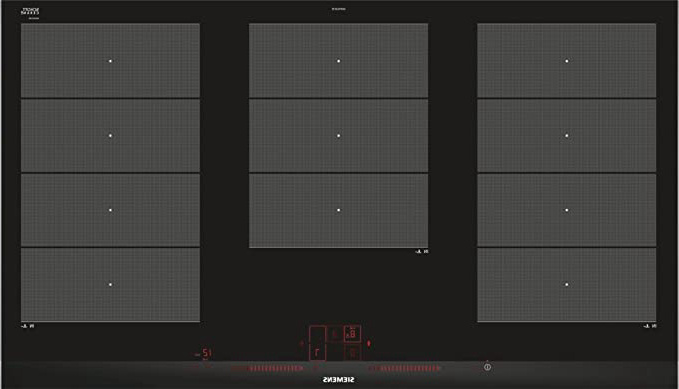679x389 pixels.
Task: Tap the main power on/off symbol
Action: (x=487, y=367)
